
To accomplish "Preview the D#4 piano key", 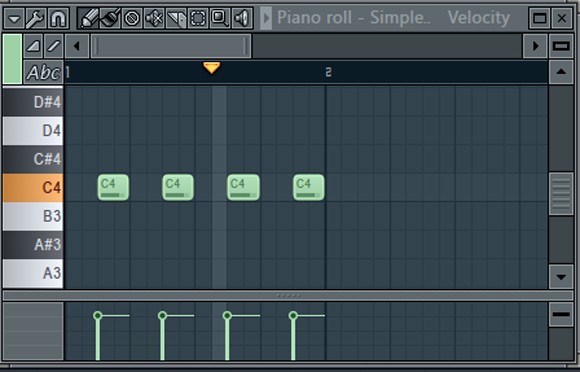I will pos(33,102).
